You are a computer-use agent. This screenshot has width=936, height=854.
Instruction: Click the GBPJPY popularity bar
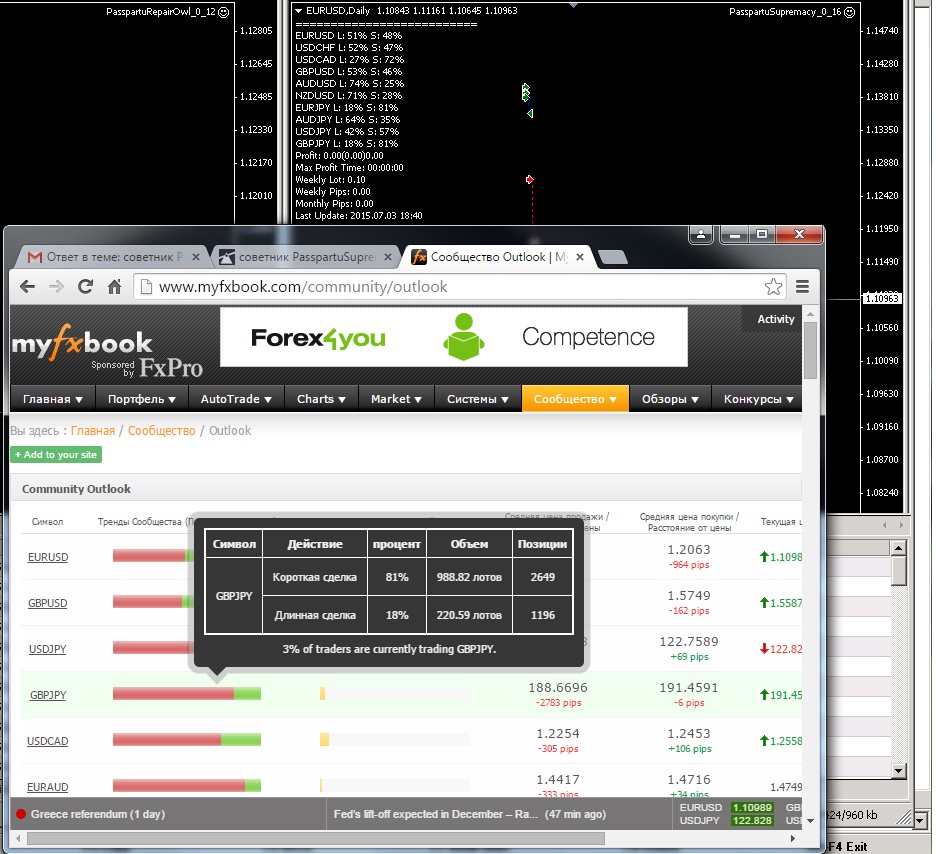[x=395, y=693]
